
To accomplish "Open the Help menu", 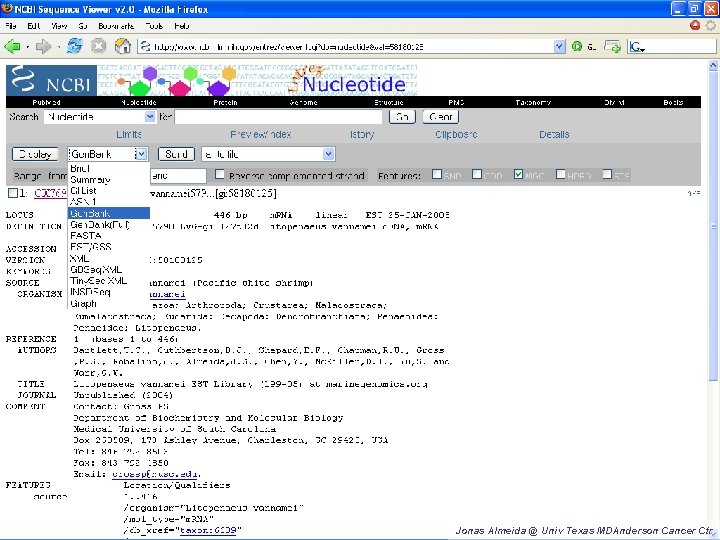I will pyautogui.click(x=181, y=26).
